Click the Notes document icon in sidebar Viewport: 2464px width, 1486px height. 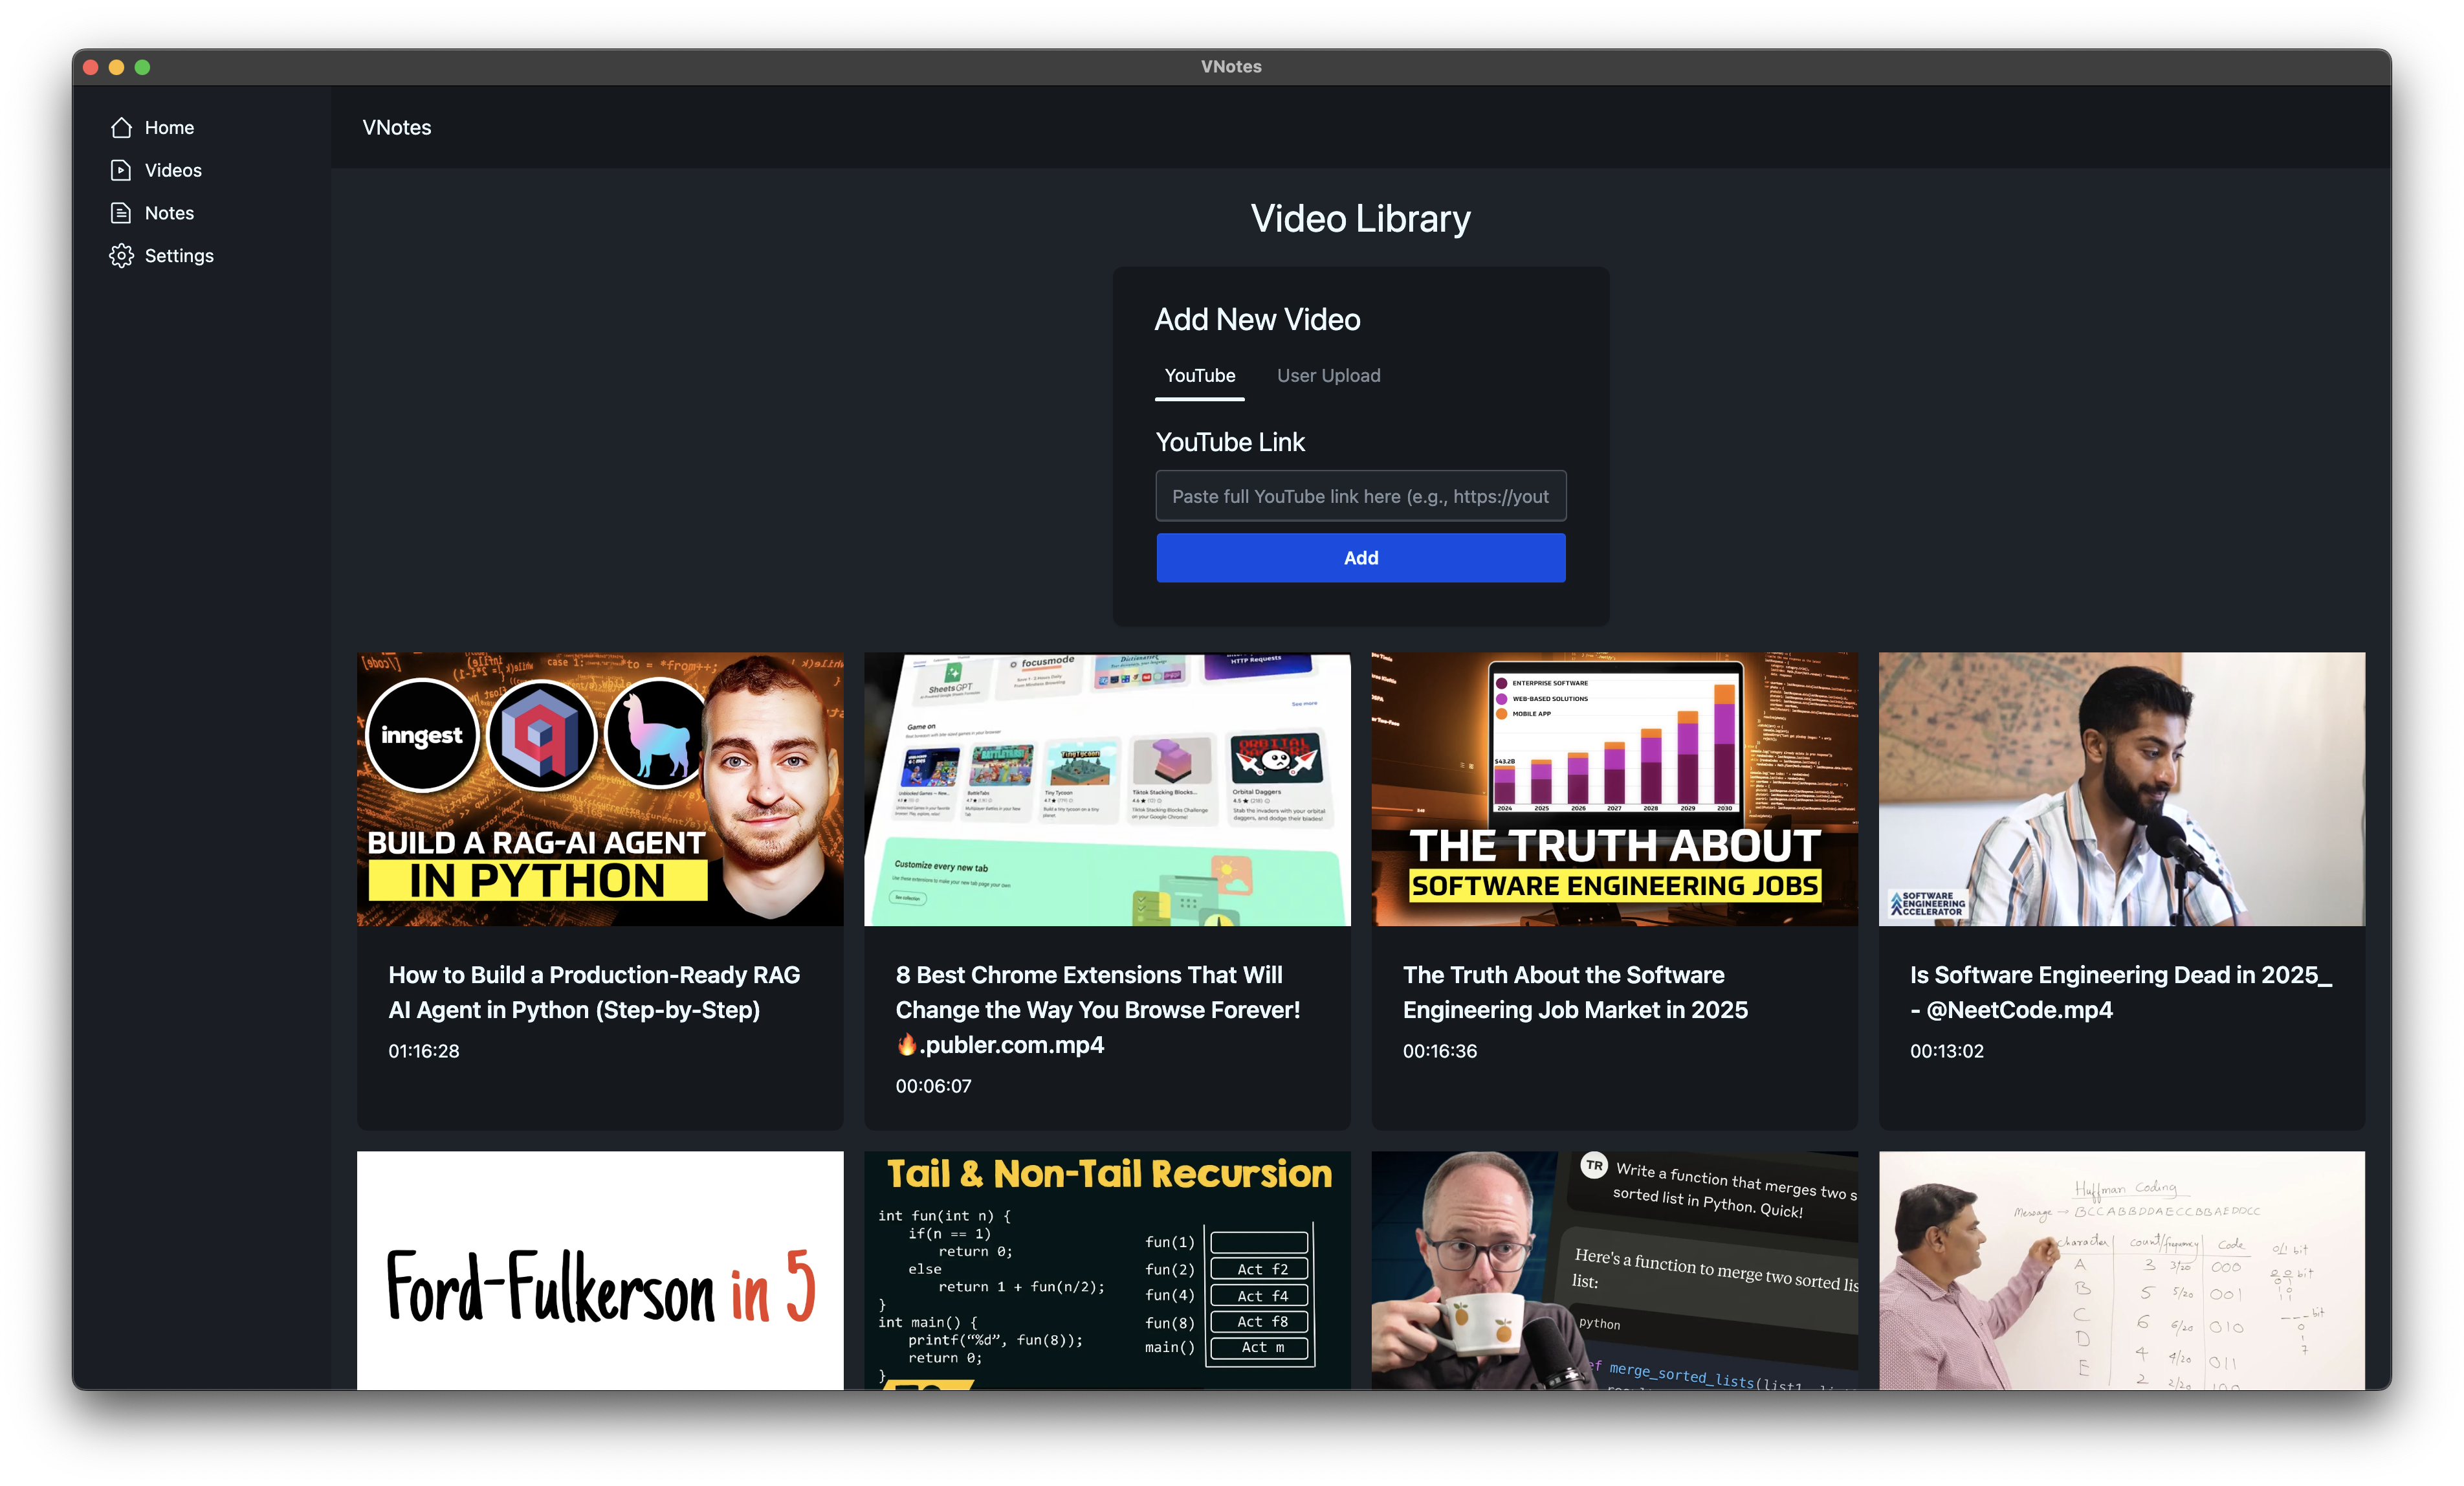pyautogui.click(x=121, y=213)
